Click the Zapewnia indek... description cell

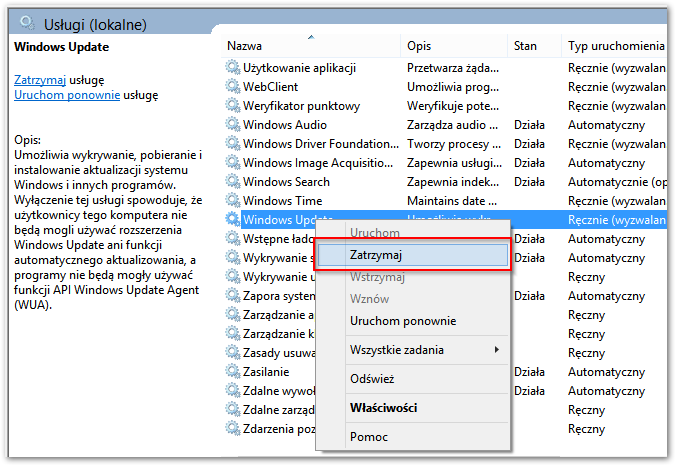point(453,181)
